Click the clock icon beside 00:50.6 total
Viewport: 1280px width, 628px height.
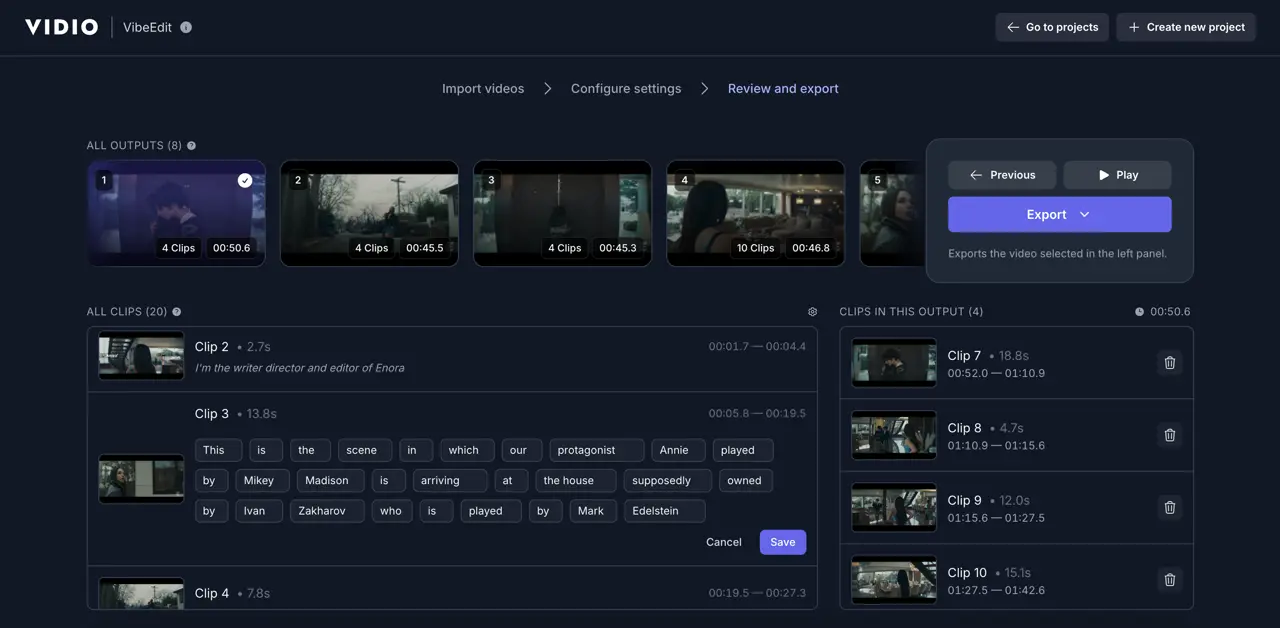pyautogui.click(x=1139, y=312)
